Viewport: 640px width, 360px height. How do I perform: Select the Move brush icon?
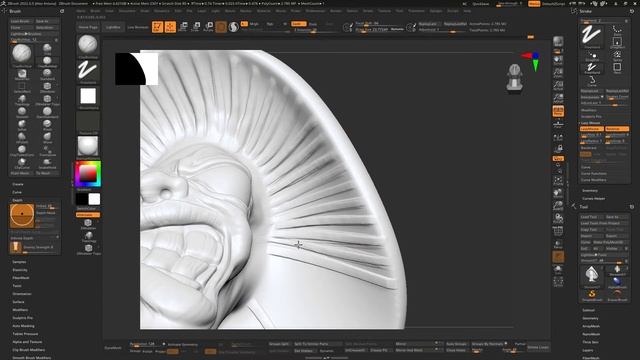(x=47, y=138)
